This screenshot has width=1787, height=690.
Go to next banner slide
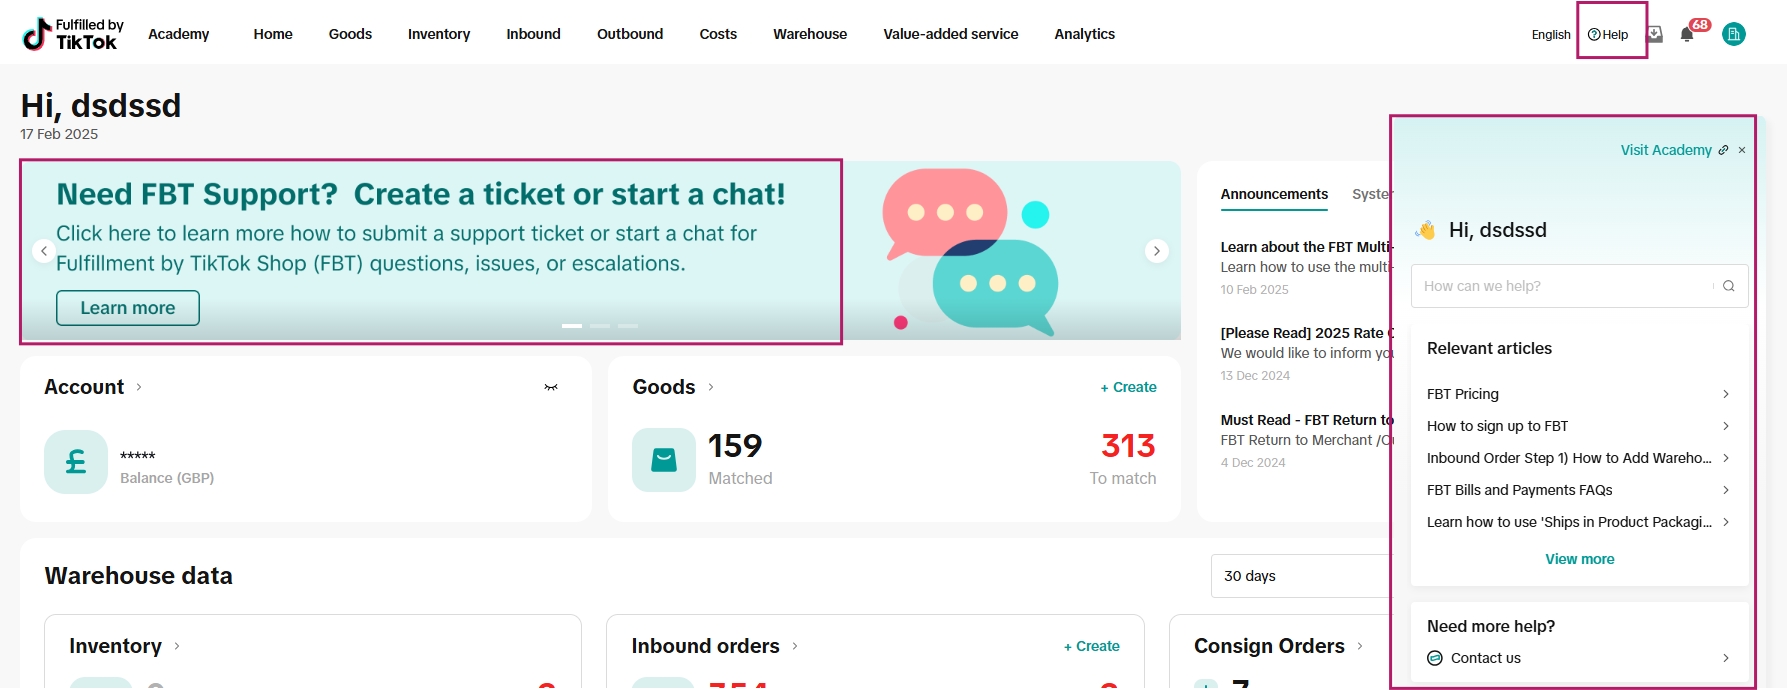1156,251
